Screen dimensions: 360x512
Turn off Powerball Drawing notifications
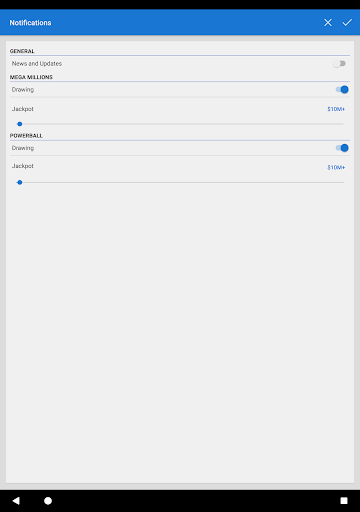(x=342, y=148)
